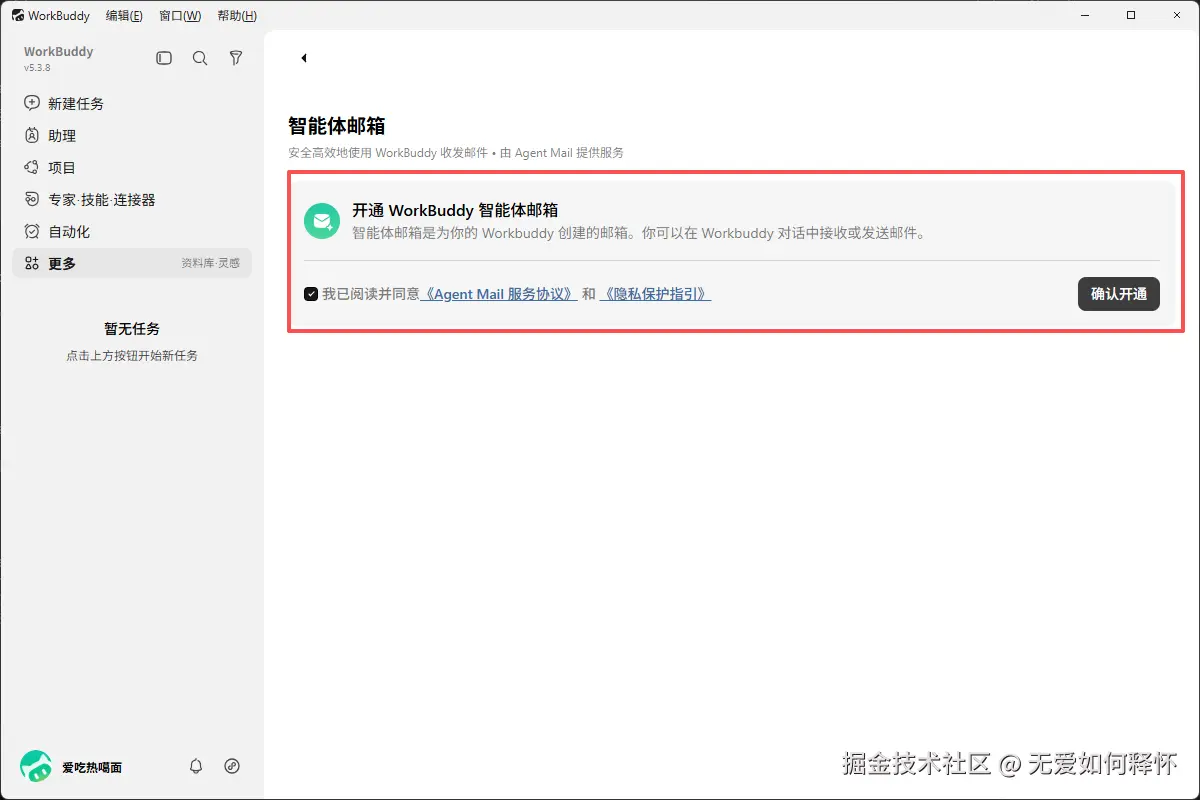1200x800 pixels.
Task: Click the 资料库·灵感 label
Action: [210, 263]
